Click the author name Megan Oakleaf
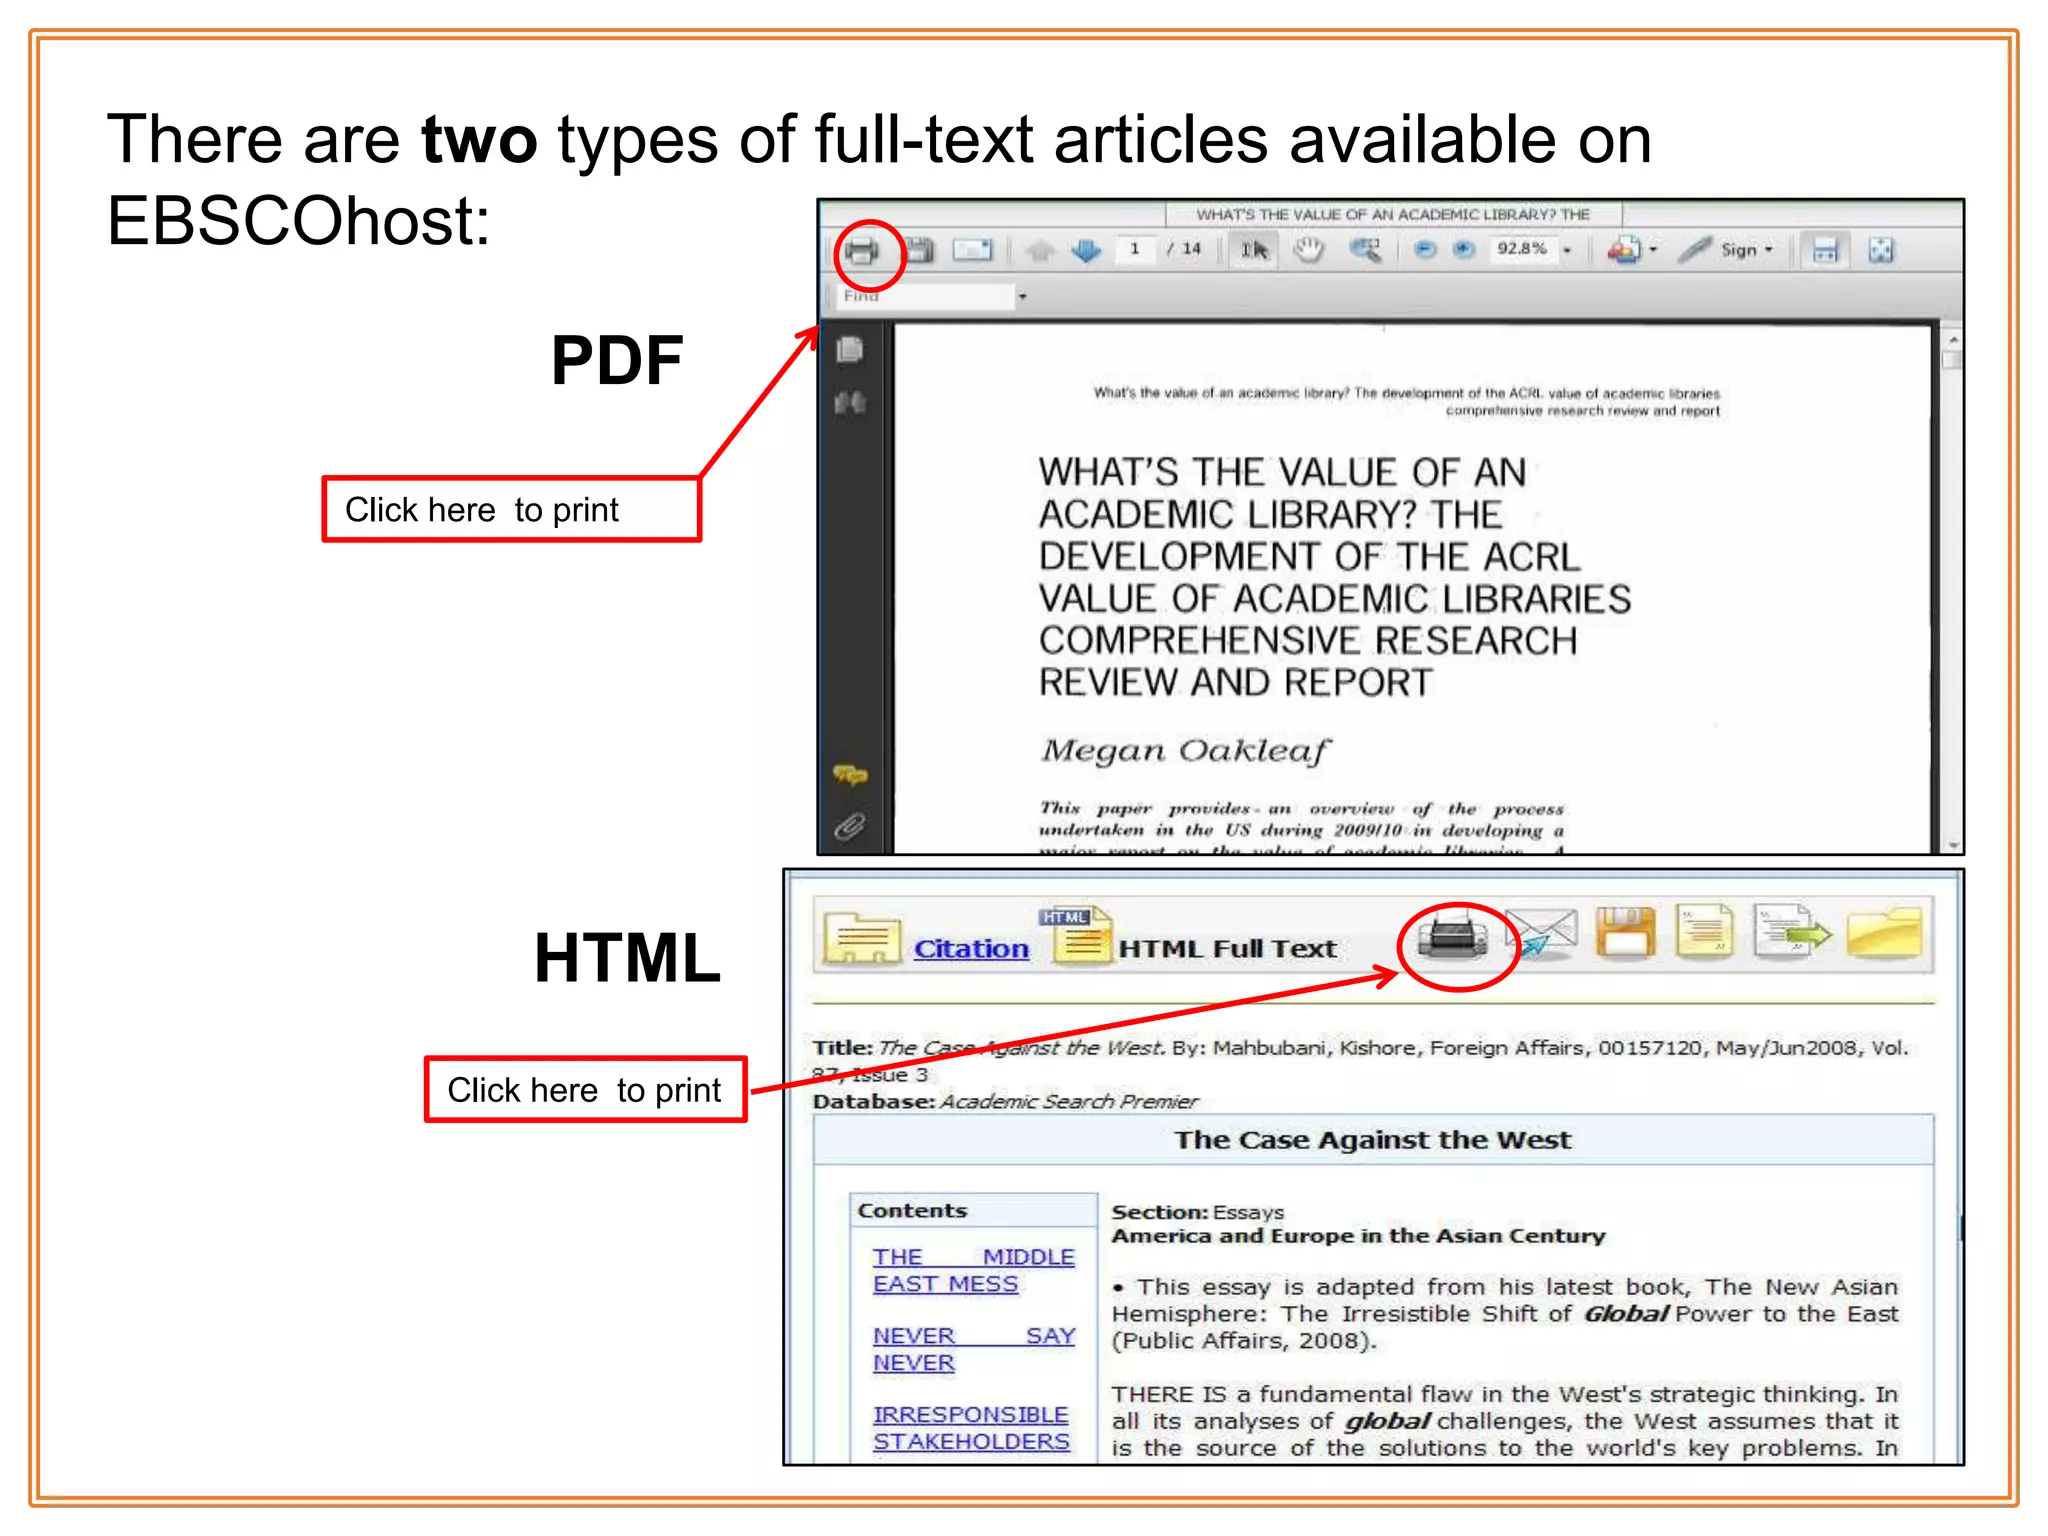The width and height of the screenshot is (2048, 1536). coord(1185,750)
